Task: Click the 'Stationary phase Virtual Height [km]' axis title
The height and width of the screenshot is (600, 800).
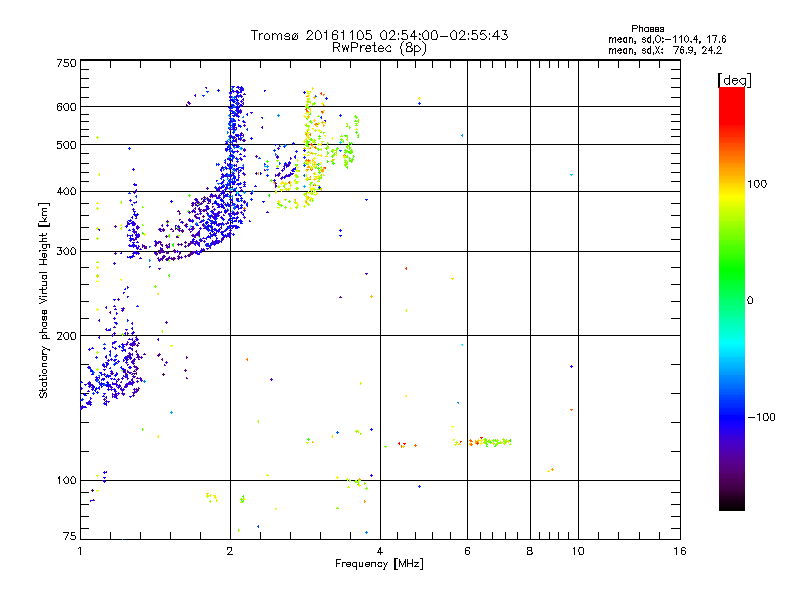Action: coord(44,300)
